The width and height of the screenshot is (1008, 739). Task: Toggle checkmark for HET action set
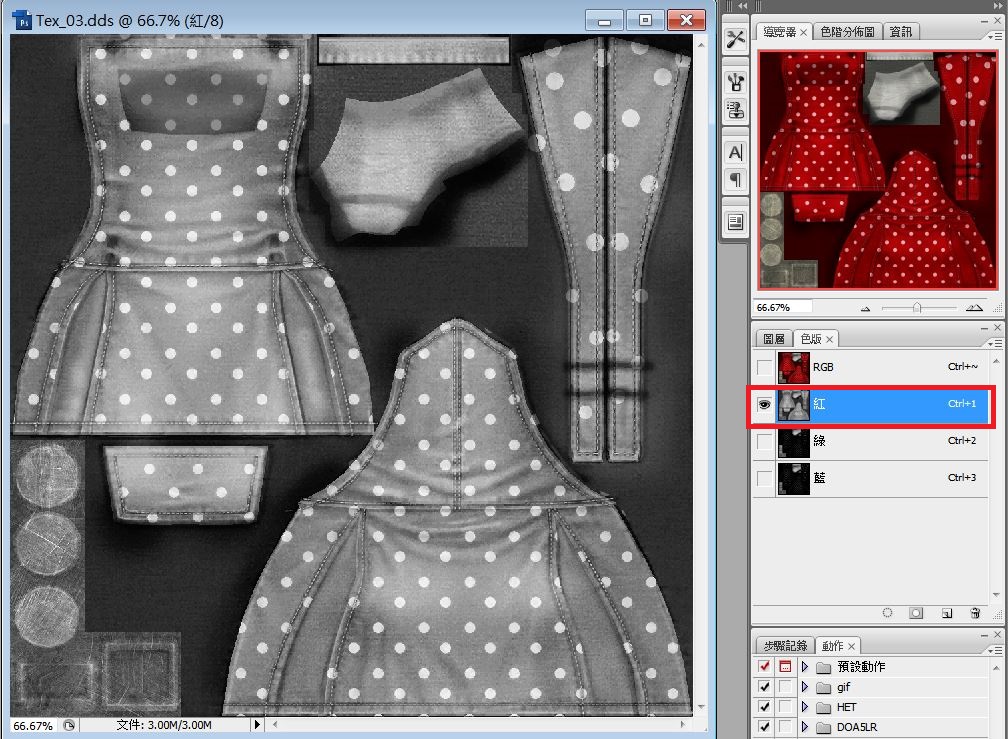click(x=764, y=707)
